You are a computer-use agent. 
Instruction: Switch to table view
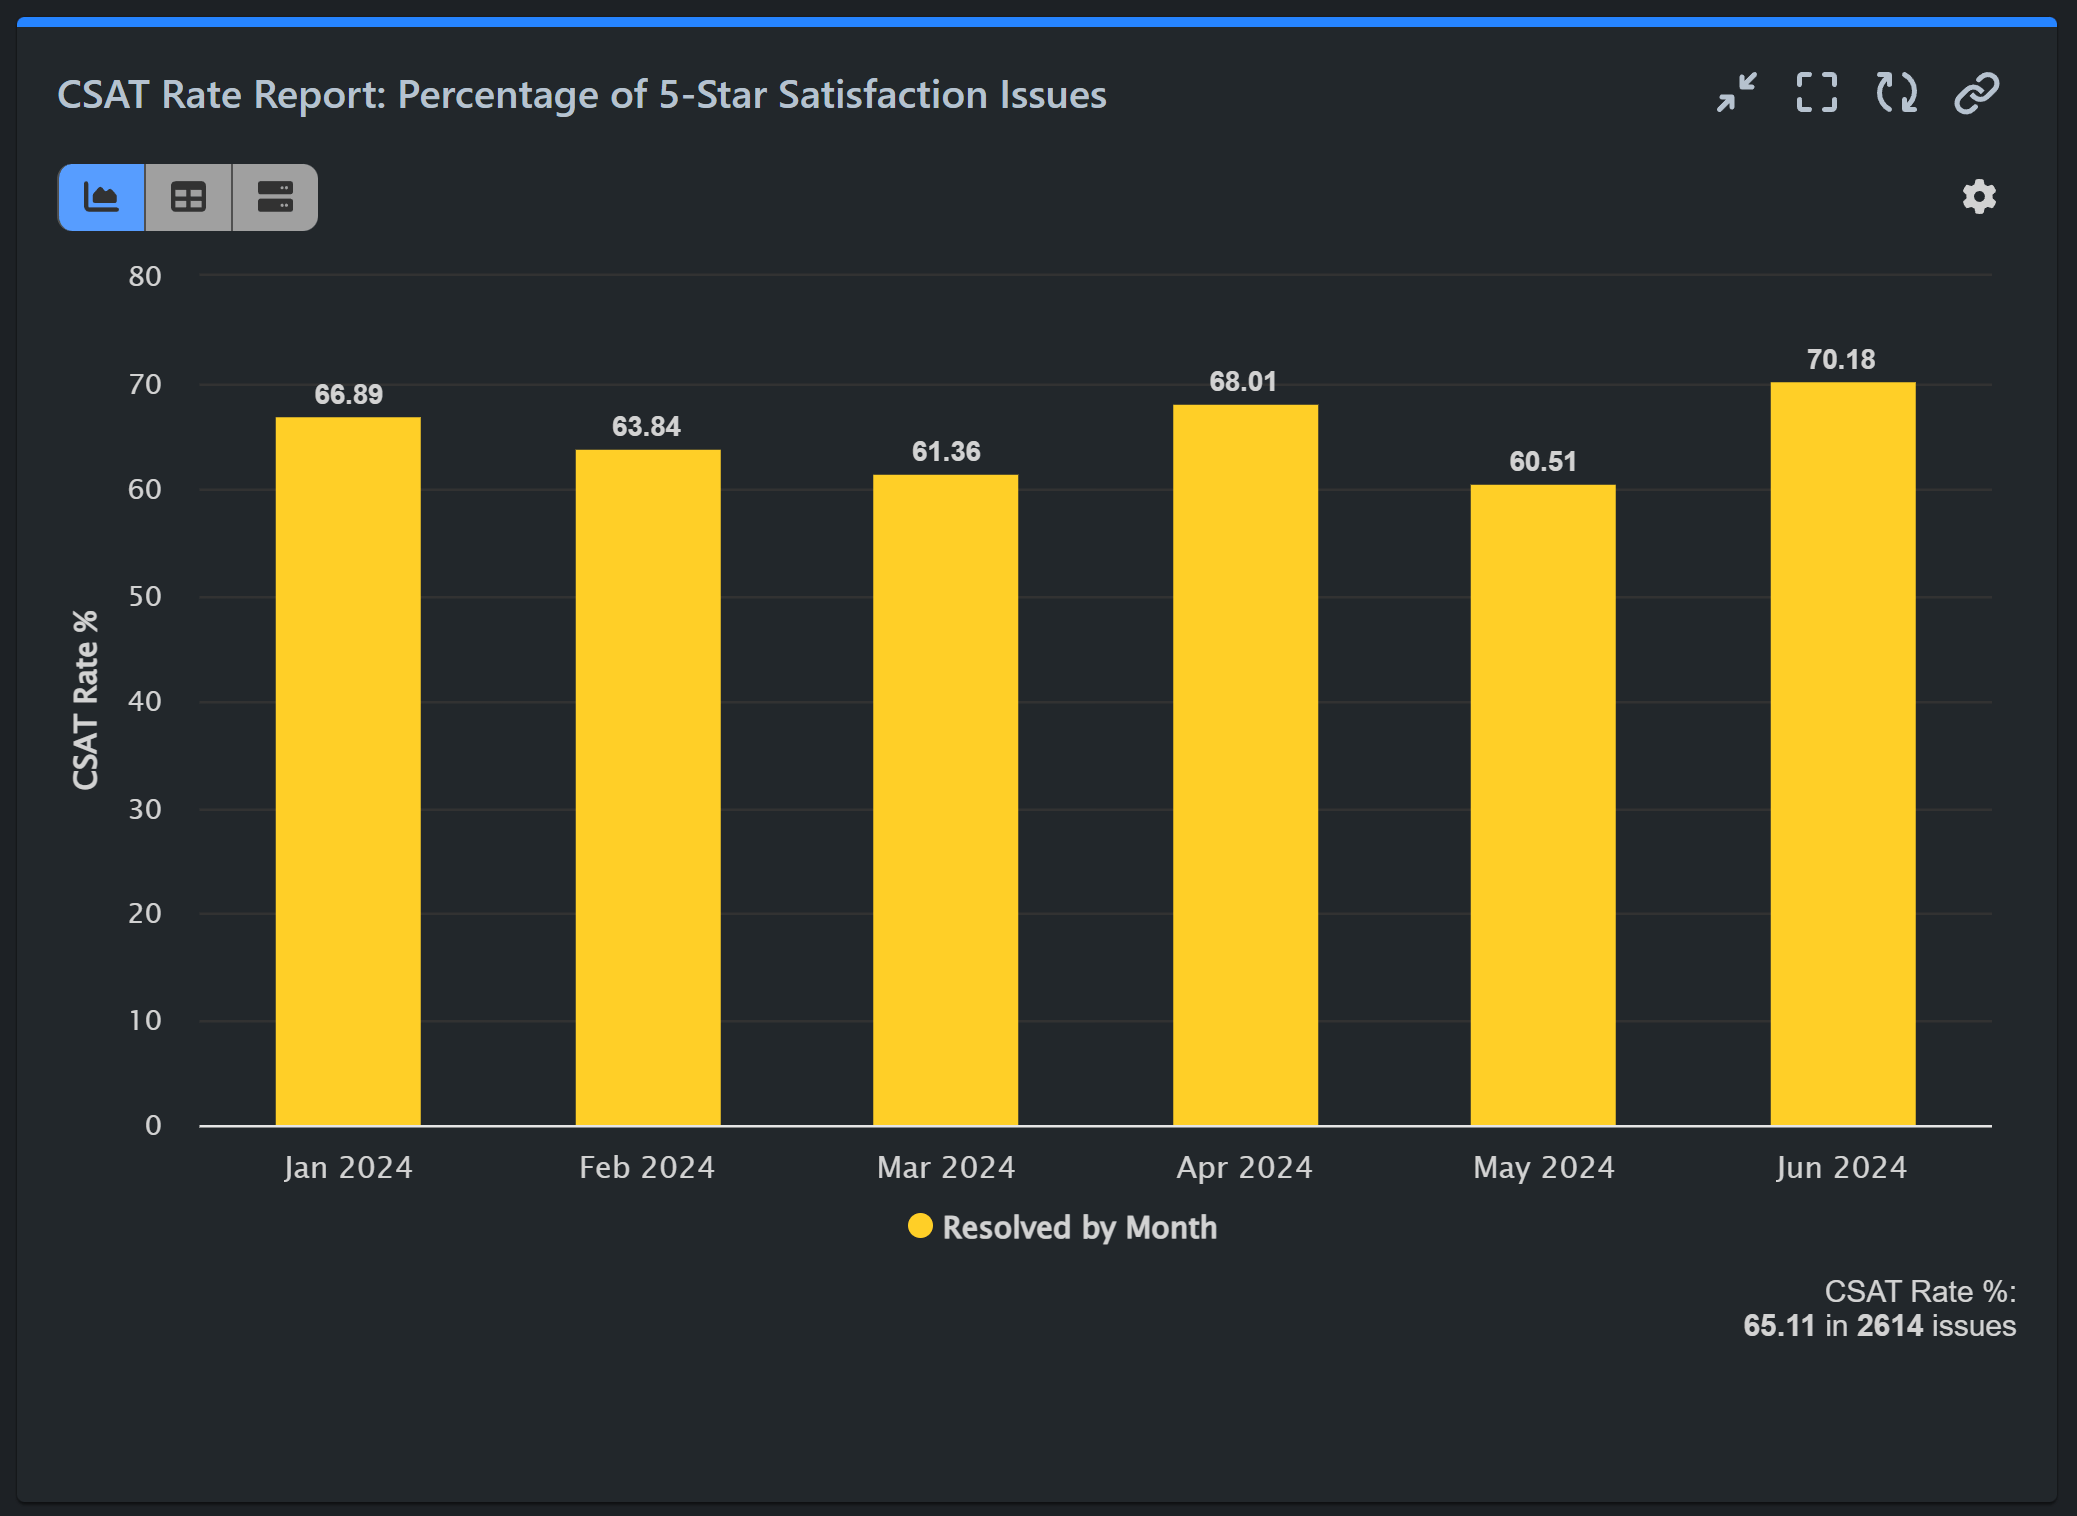tap(187, 197)
